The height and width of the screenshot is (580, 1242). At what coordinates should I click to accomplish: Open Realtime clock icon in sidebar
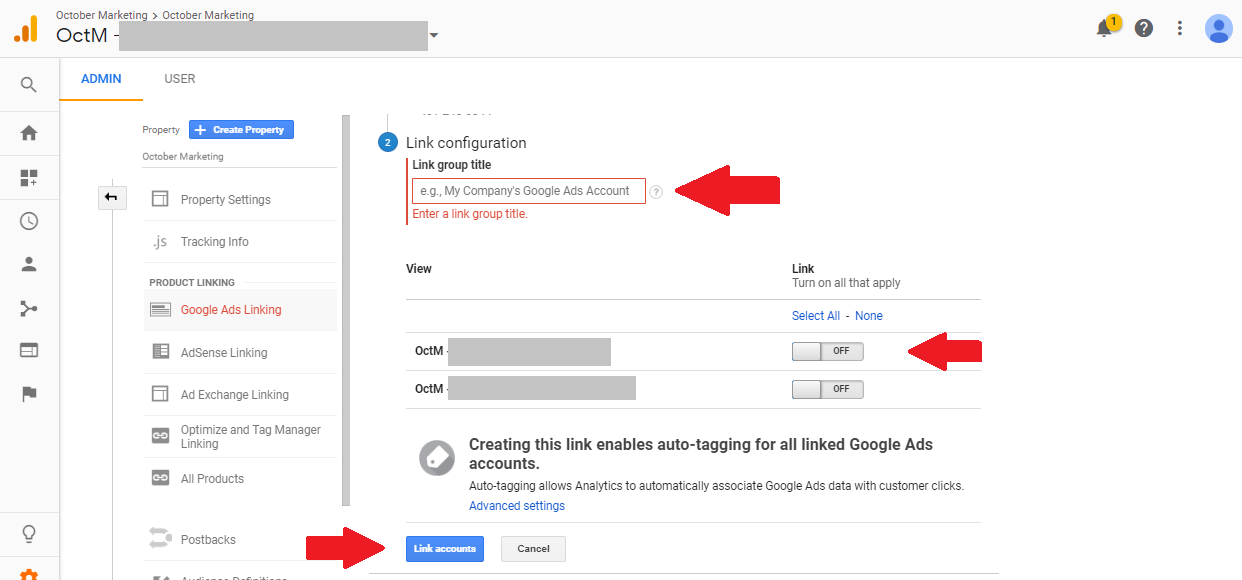pyautogui.click(x=29, y=221)
